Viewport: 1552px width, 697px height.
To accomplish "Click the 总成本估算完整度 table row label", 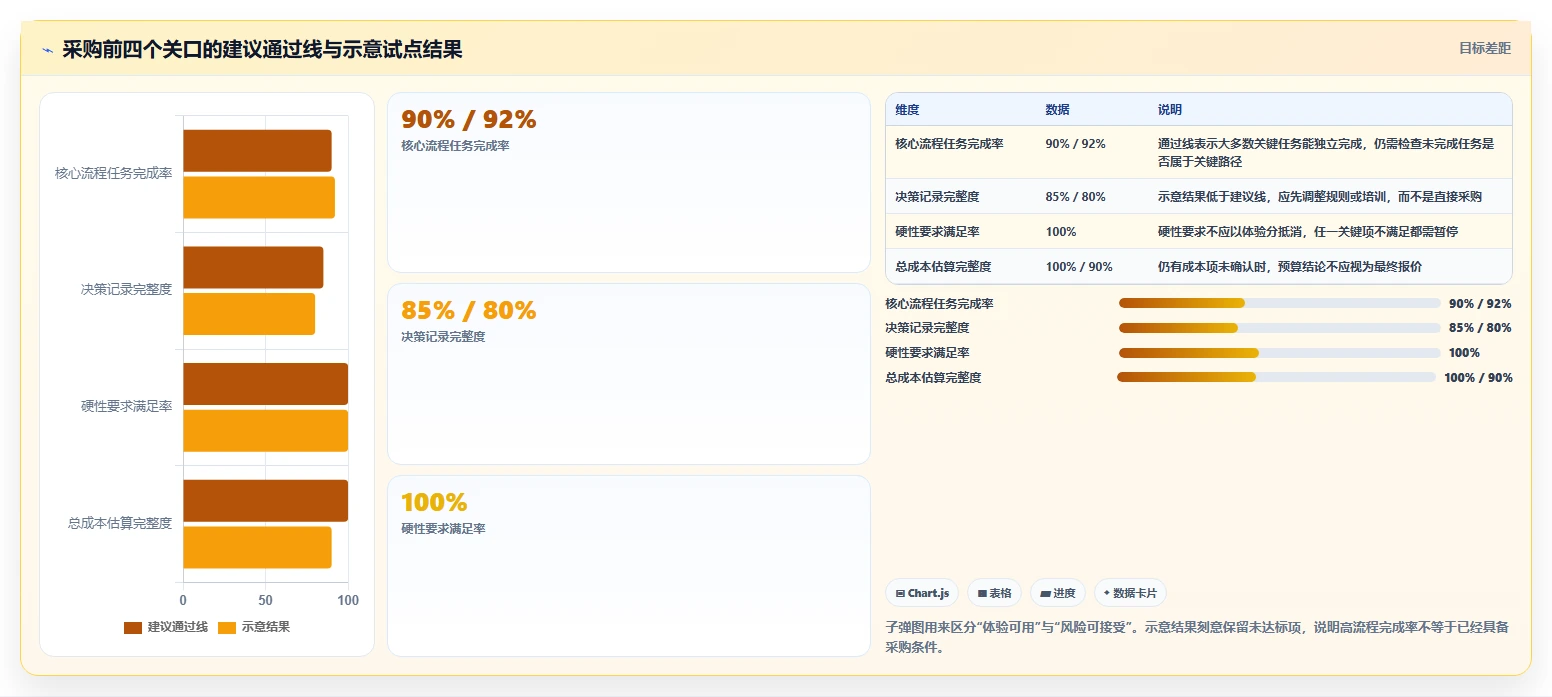I will click(x=943, y=266).
